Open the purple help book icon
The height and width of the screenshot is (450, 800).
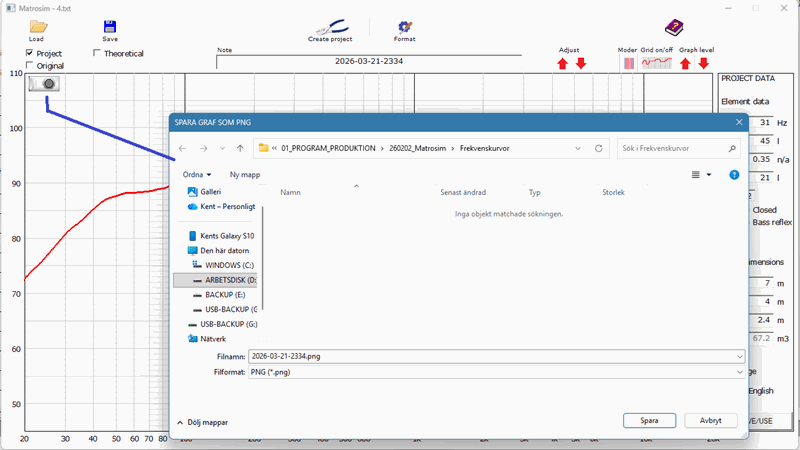673,28
